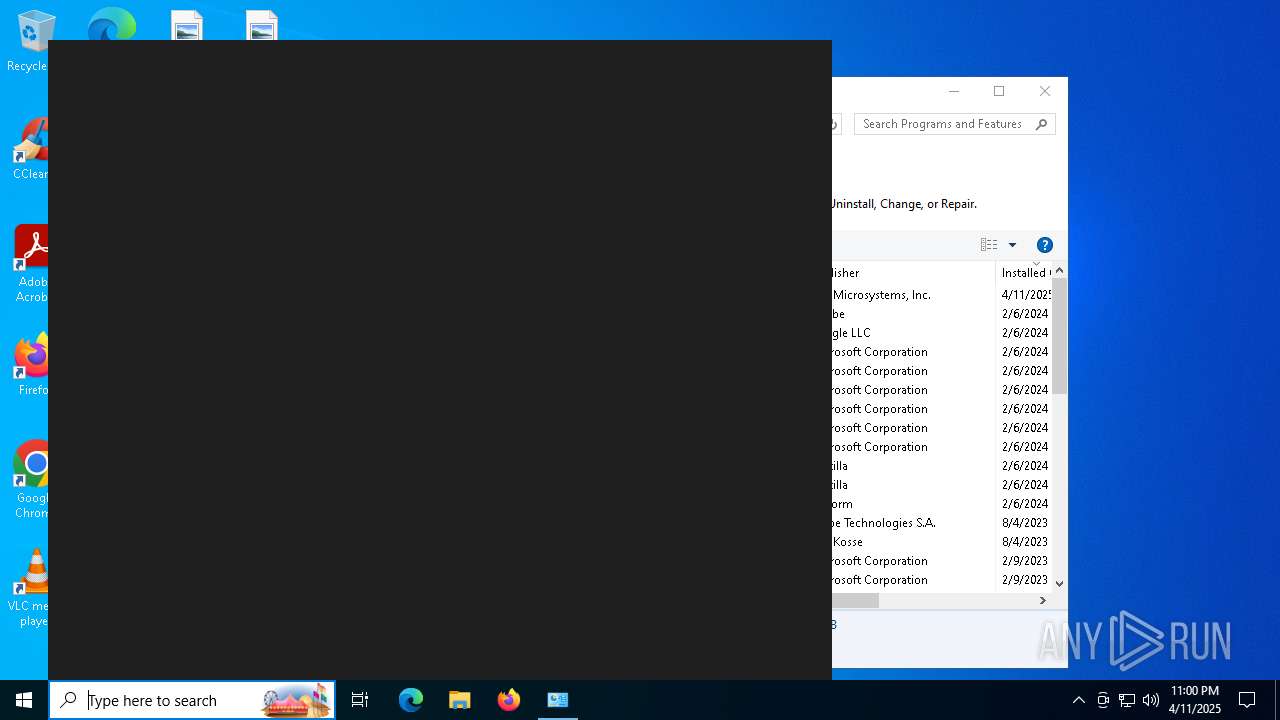Viewport: 1280px width, 720px height.
Task: Open the taskbar clock showing 11:00 PM
Action: (1195, 700)
